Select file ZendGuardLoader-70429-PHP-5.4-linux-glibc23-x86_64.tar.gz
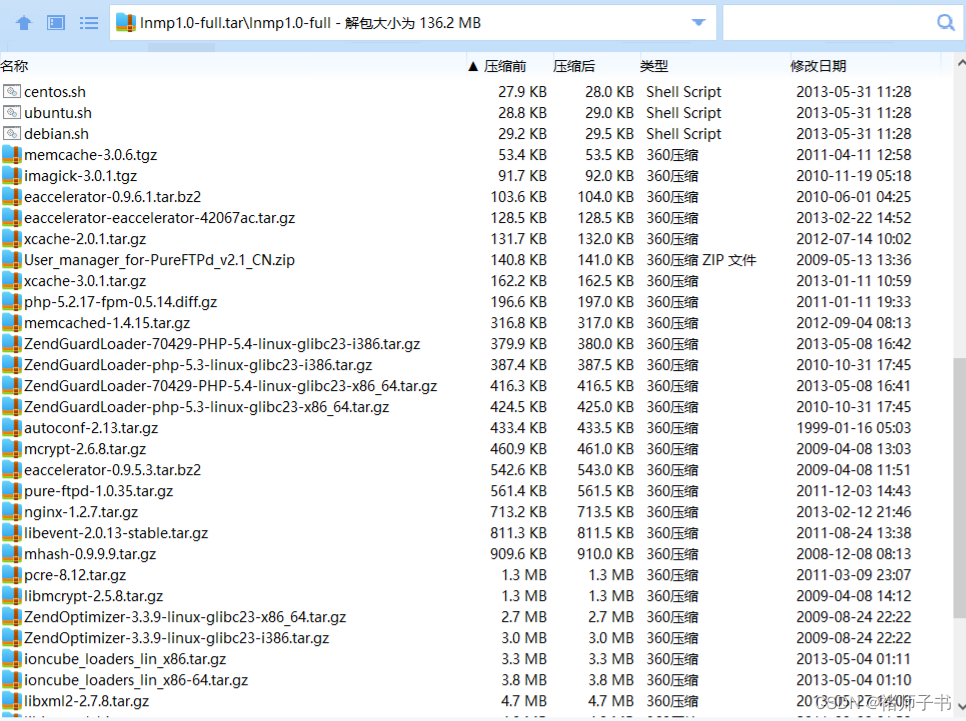The width and height of the screenshot is (966, 721). click(x=230, y=386)
